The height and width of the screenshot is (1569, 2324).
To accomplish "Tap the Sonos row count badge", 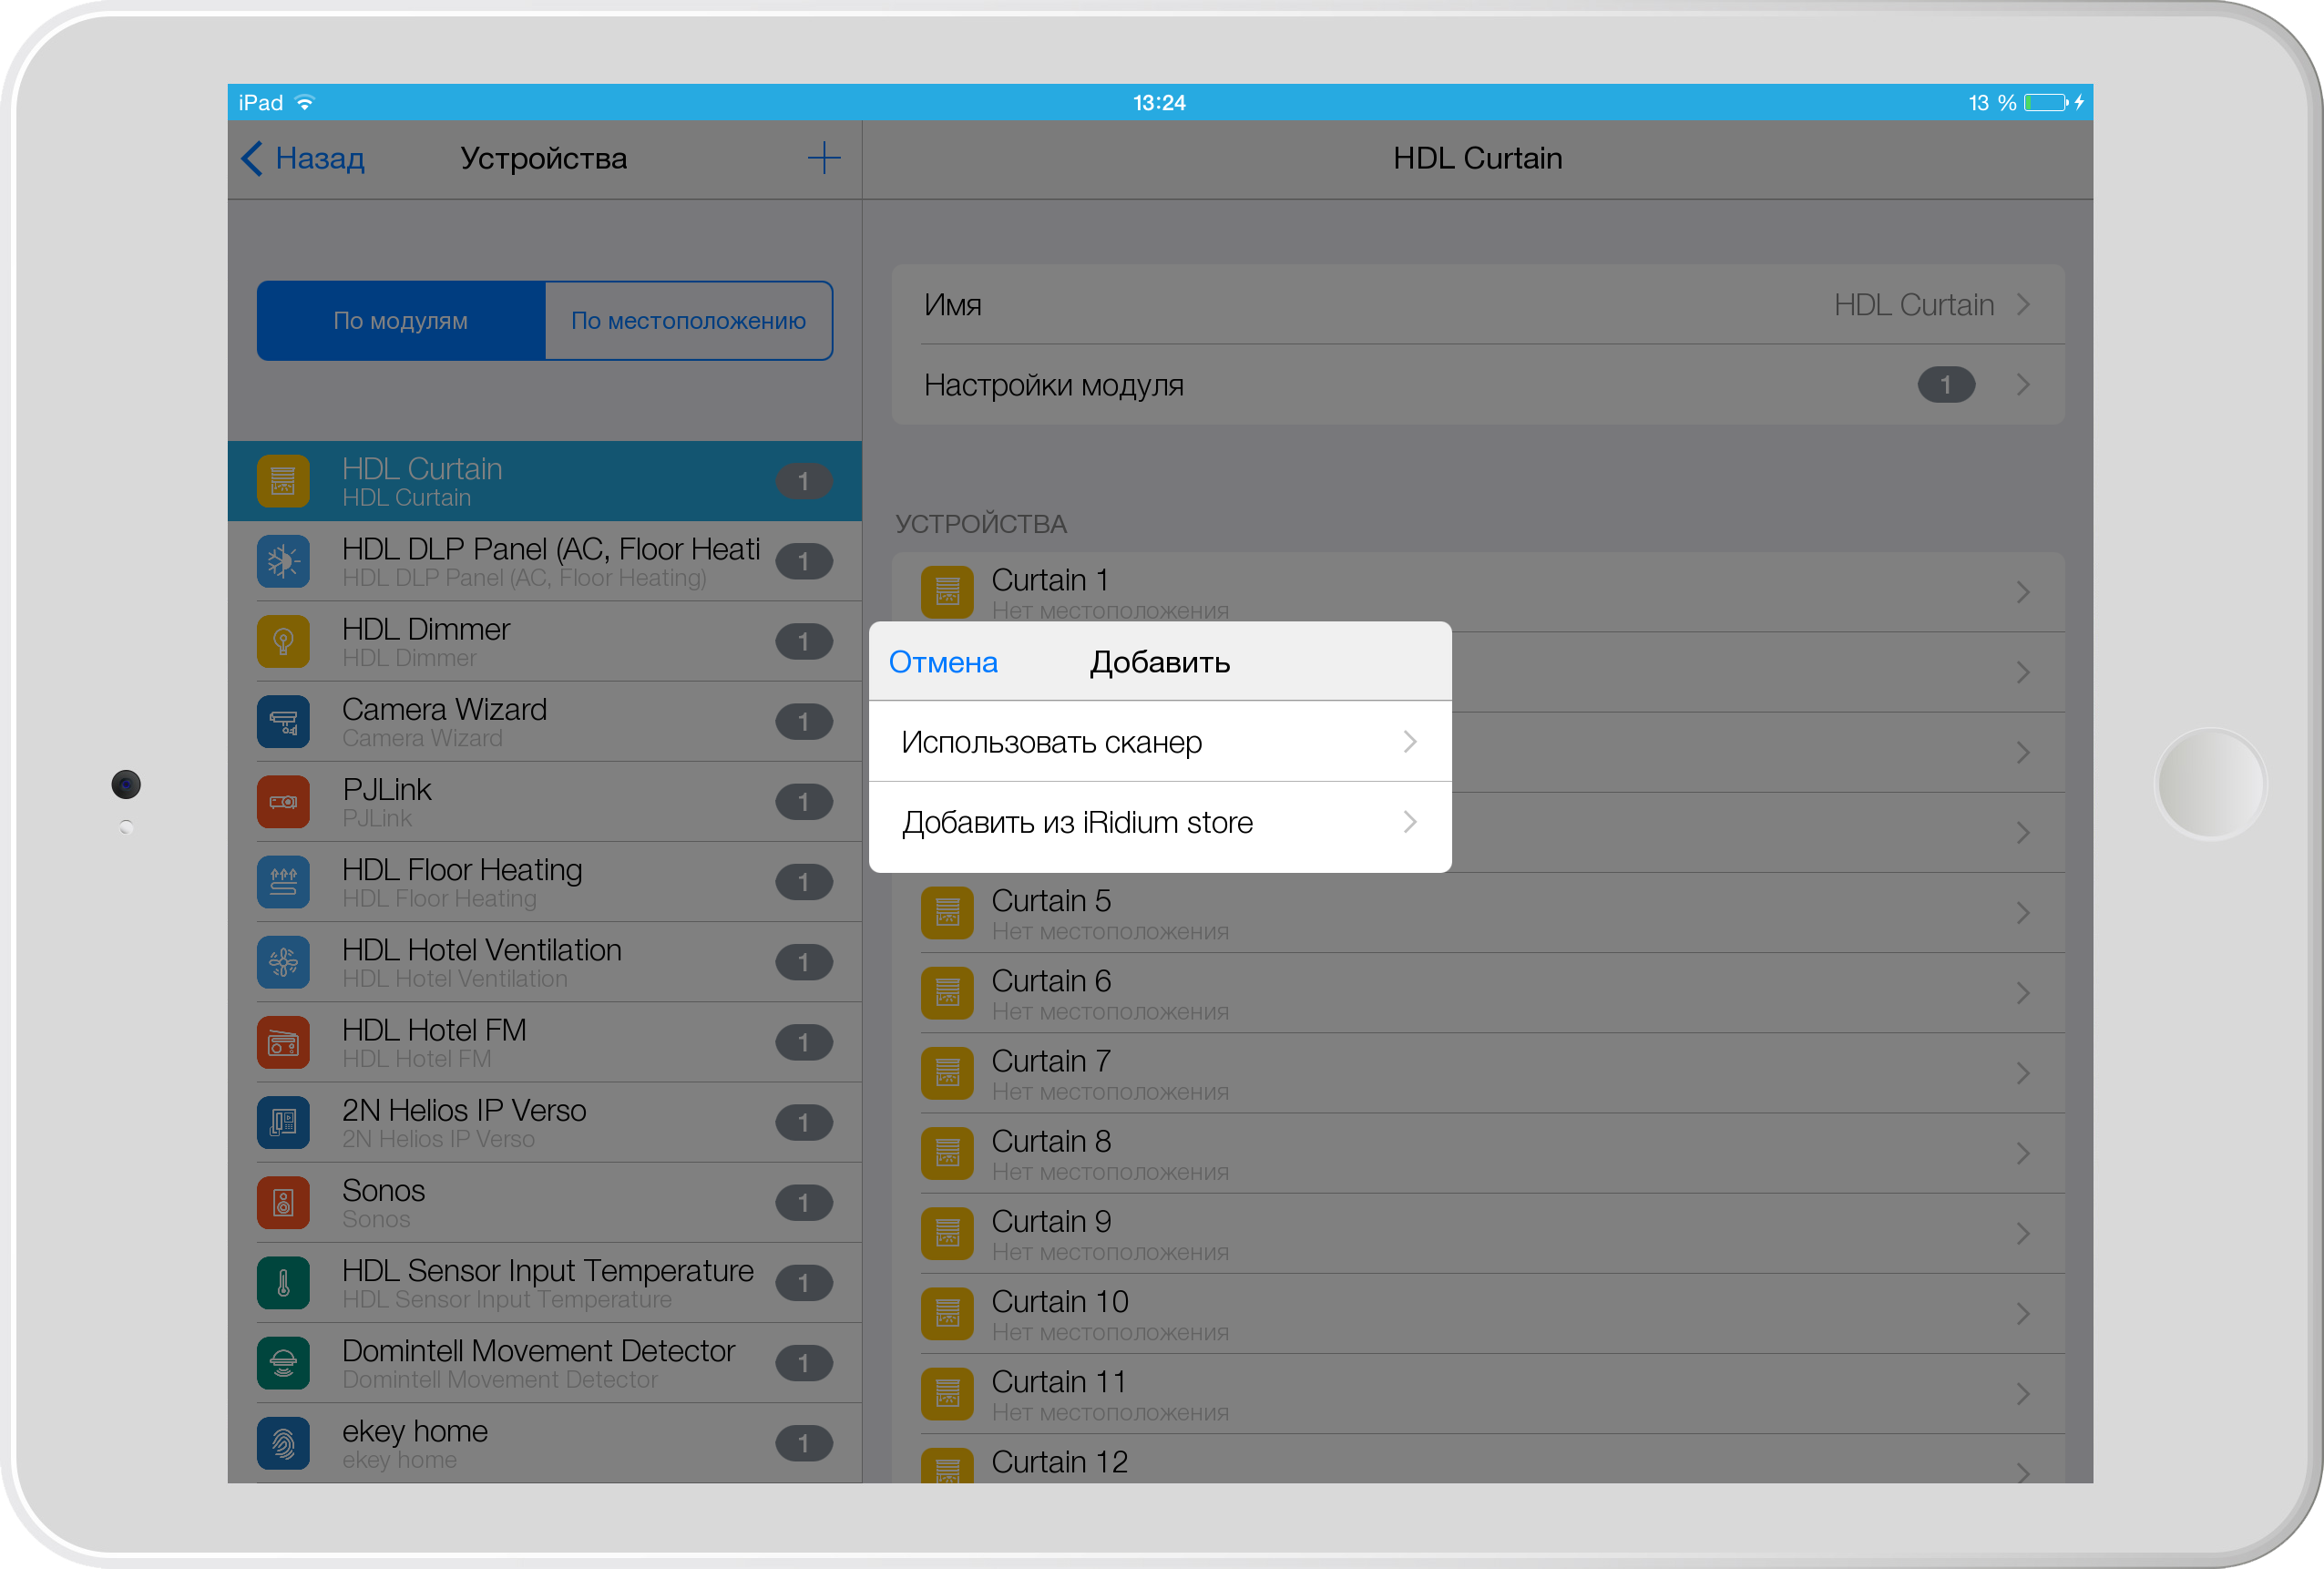I will point(803,1203).
